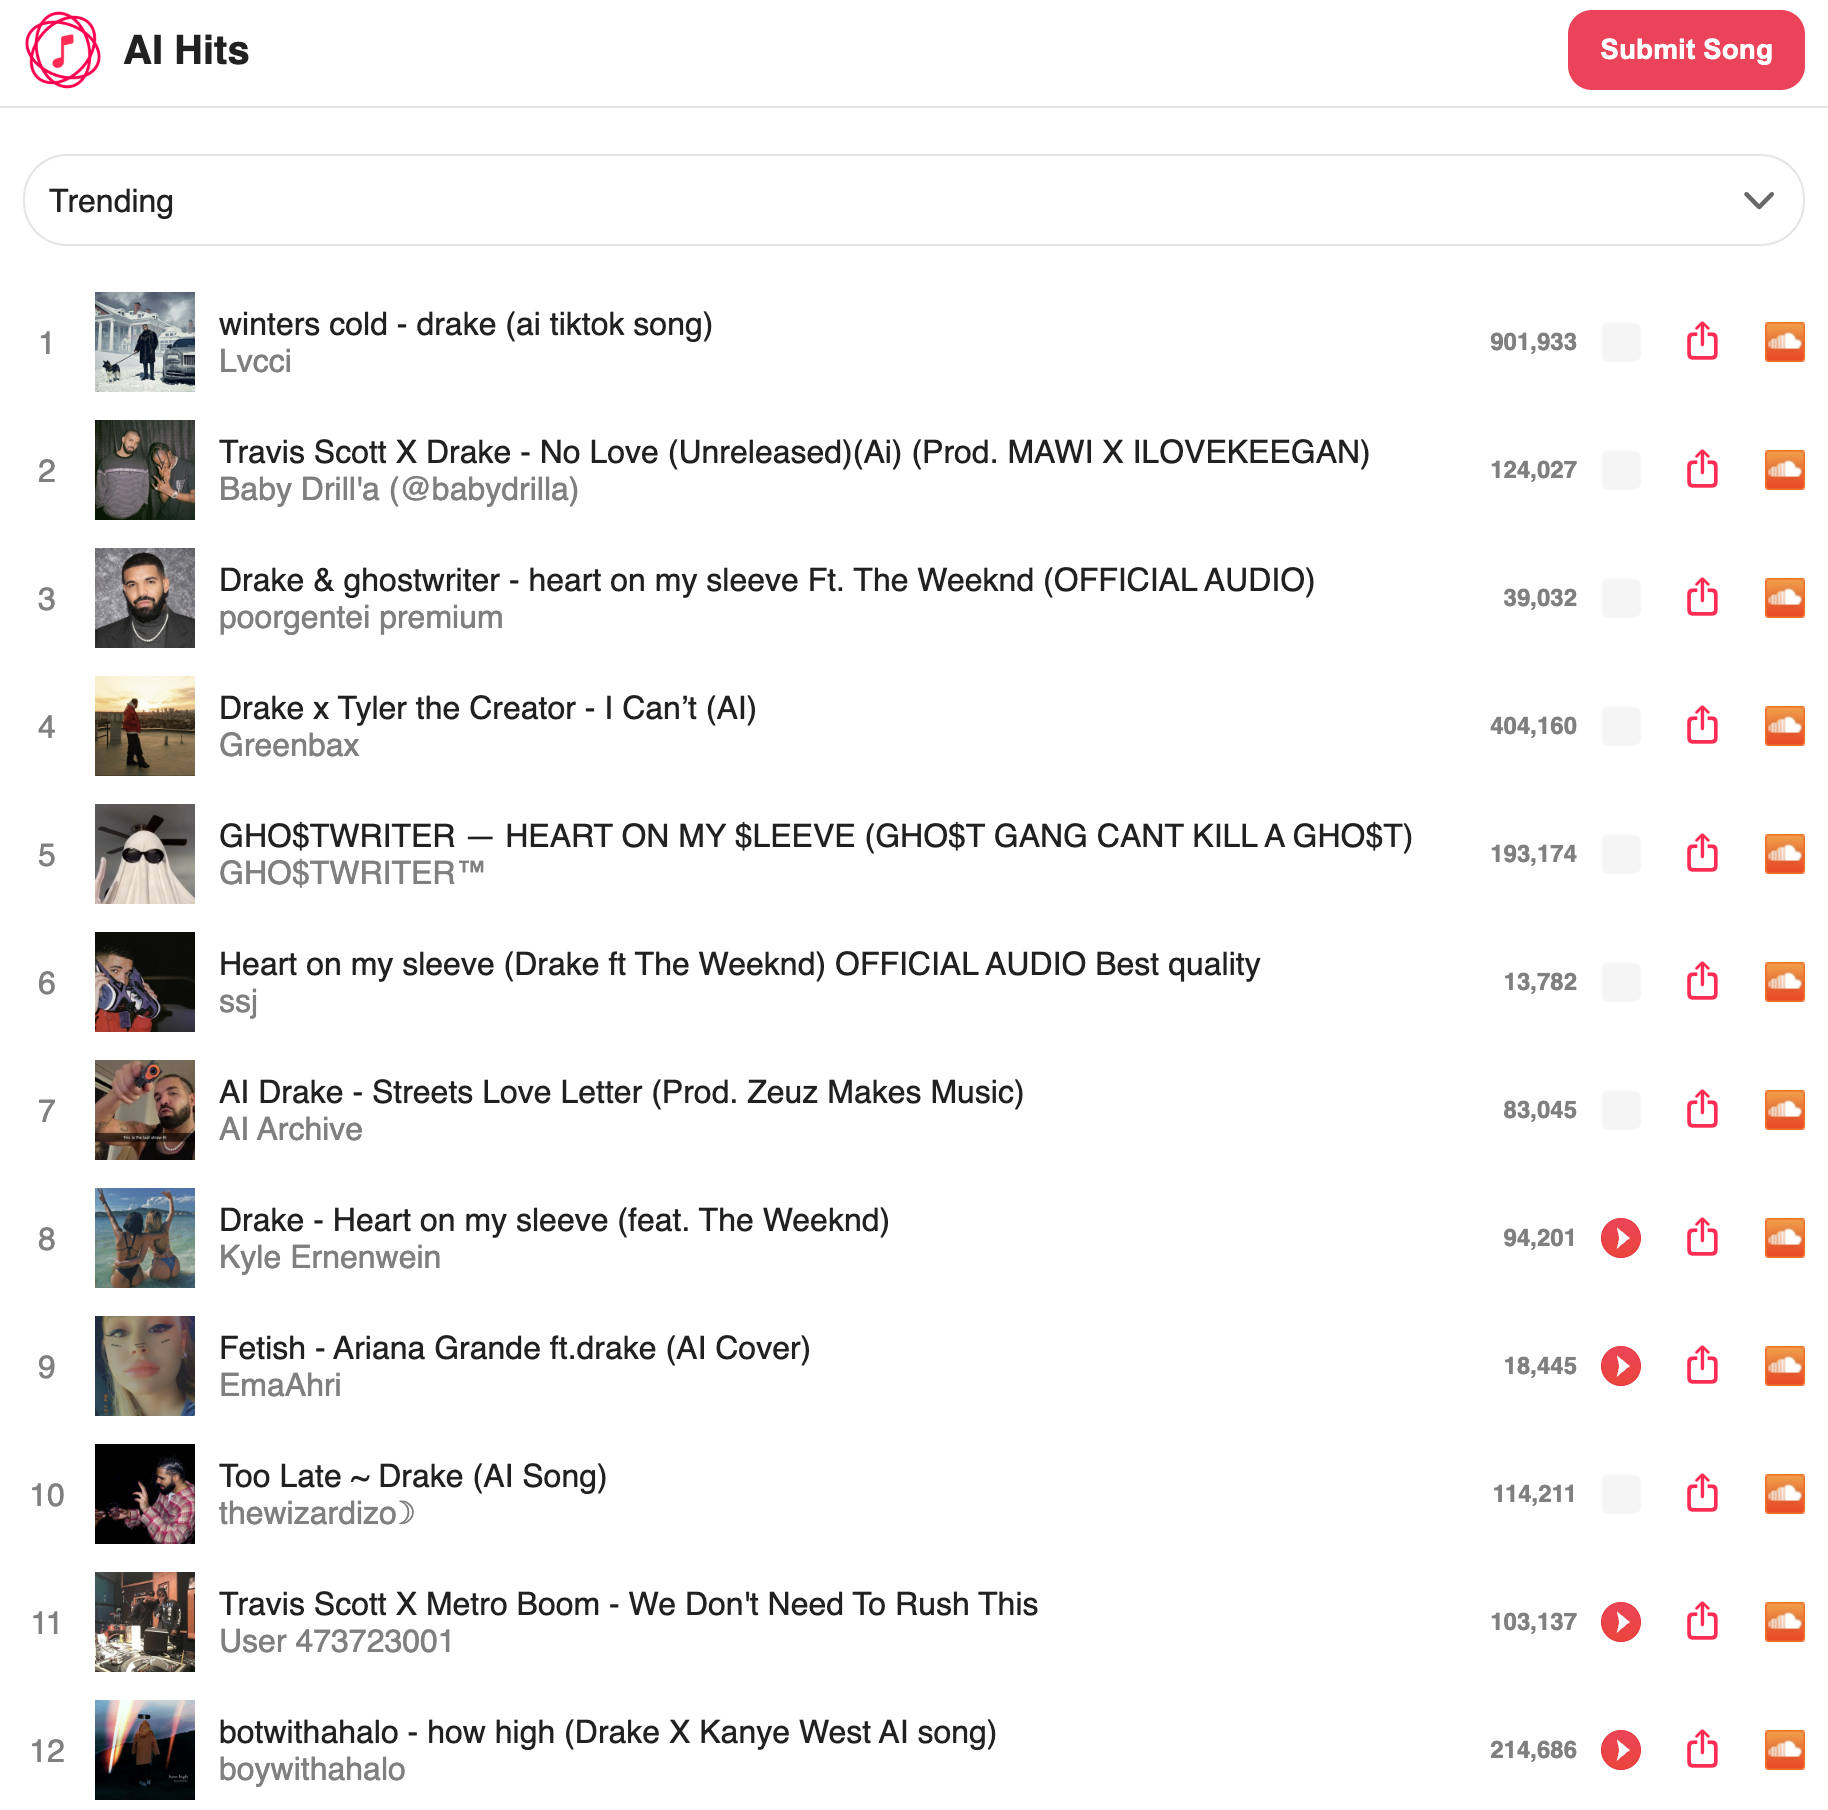This screenshot has height=1810, width=1828.
Task: Share the Too Late Drake song
Action: [x=1702, y=1494]
